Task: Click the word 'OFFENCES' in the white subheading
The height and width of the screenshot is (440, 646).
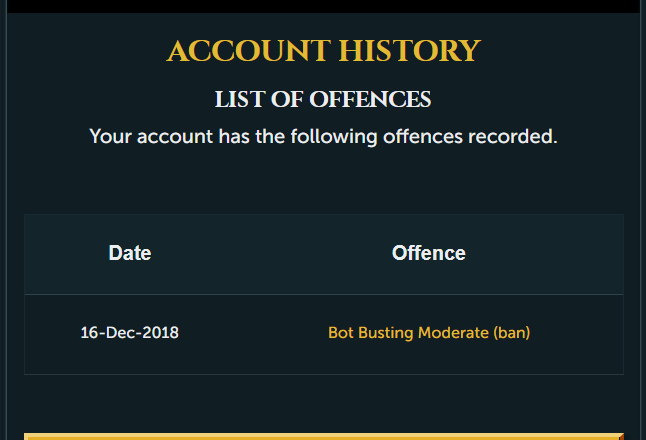Action: (x=370, y=99)
